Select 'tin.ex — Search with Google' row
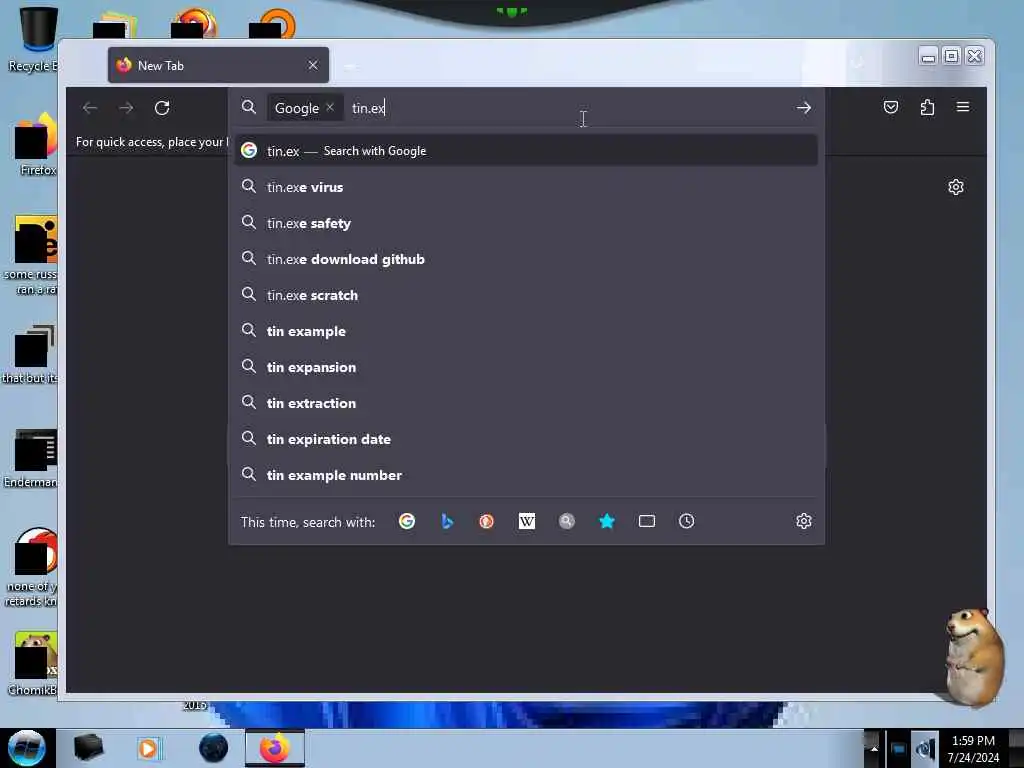Viewport: 1024px width, 768px height. coord(526,151)
